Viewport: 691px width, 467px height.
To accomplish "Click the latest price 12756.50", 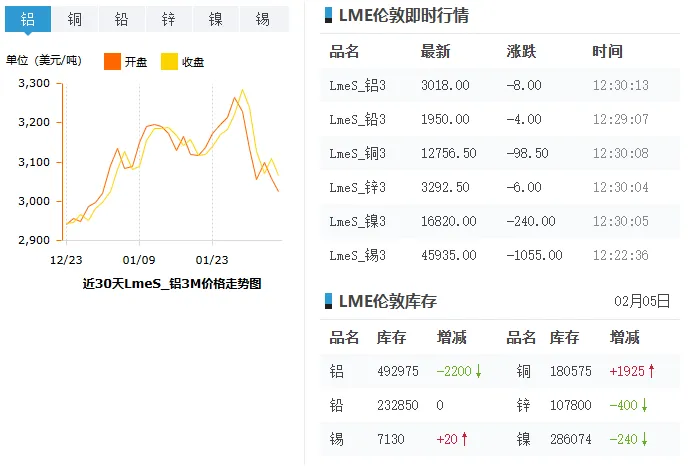I will click(449, 153).
